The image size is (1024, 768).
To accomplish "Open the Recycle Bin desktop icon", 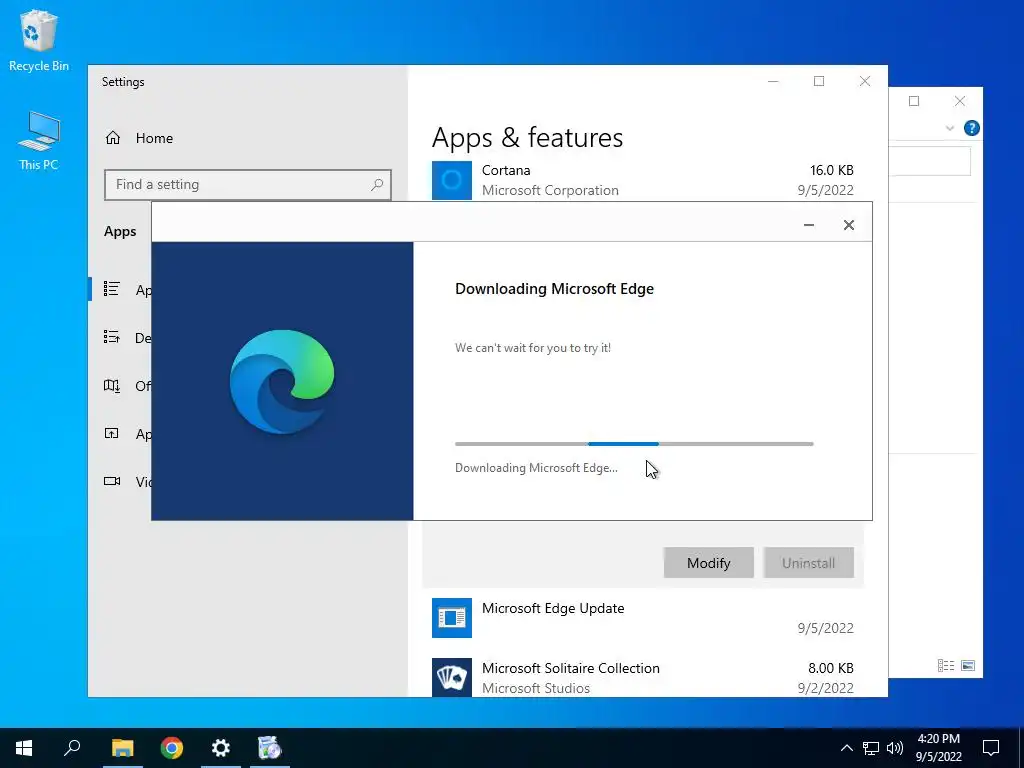I will point(39,40).
